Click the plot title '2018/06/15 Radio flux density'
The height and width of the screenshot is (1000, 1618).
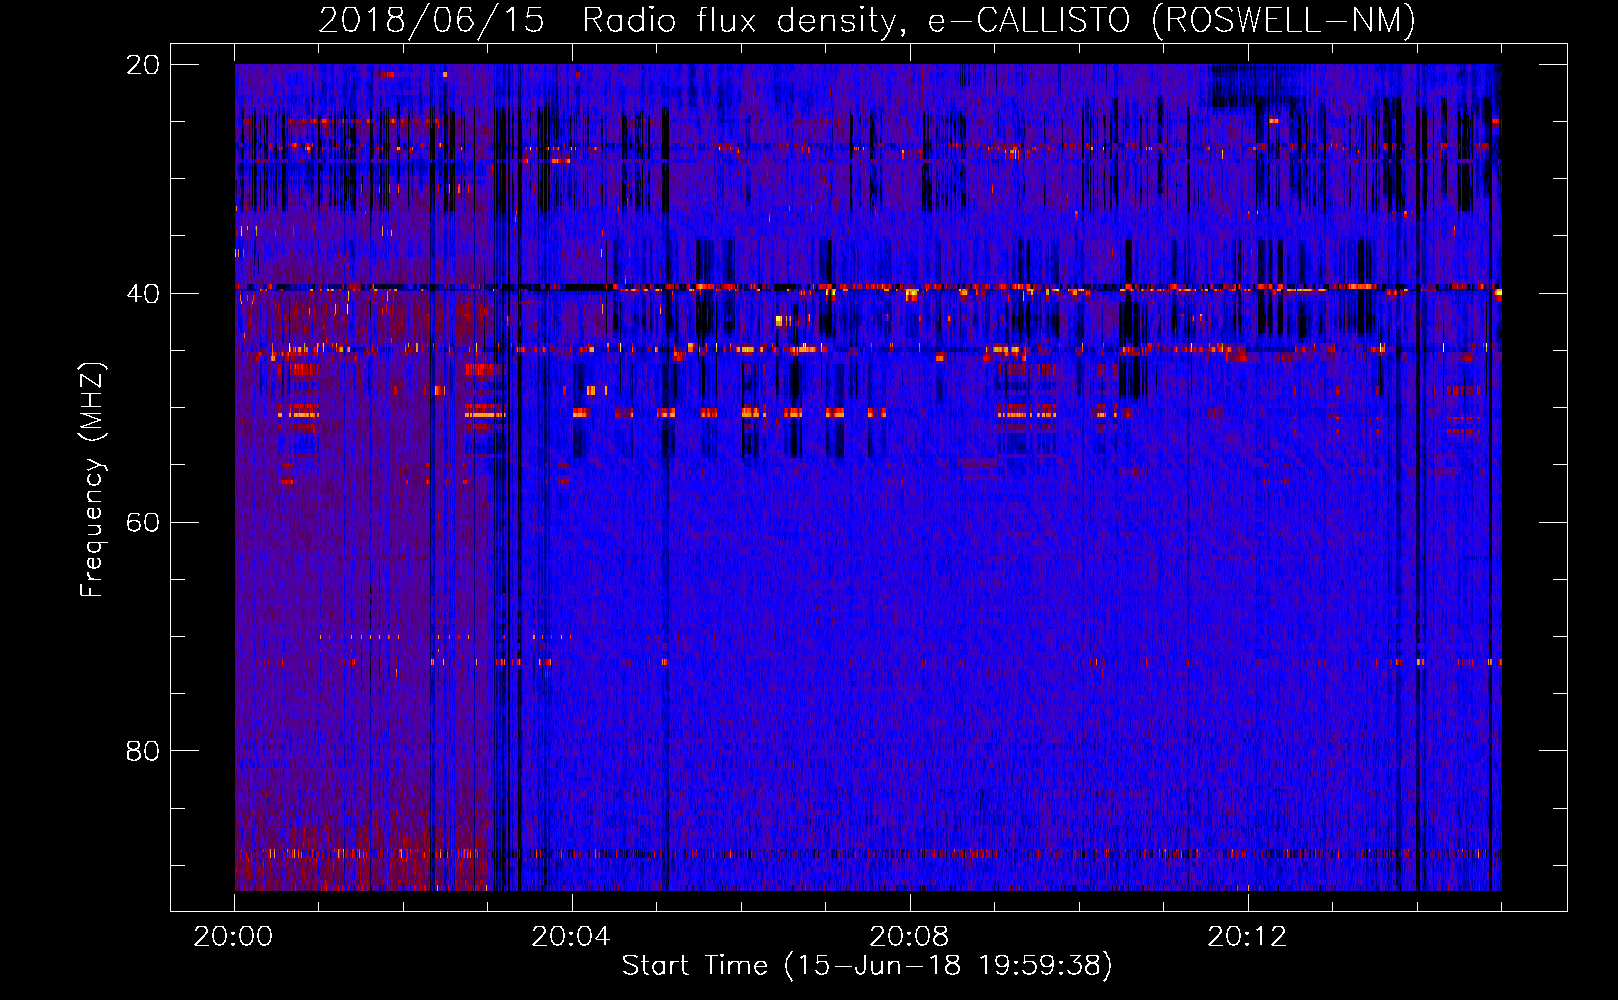click(x=867, y=20)
